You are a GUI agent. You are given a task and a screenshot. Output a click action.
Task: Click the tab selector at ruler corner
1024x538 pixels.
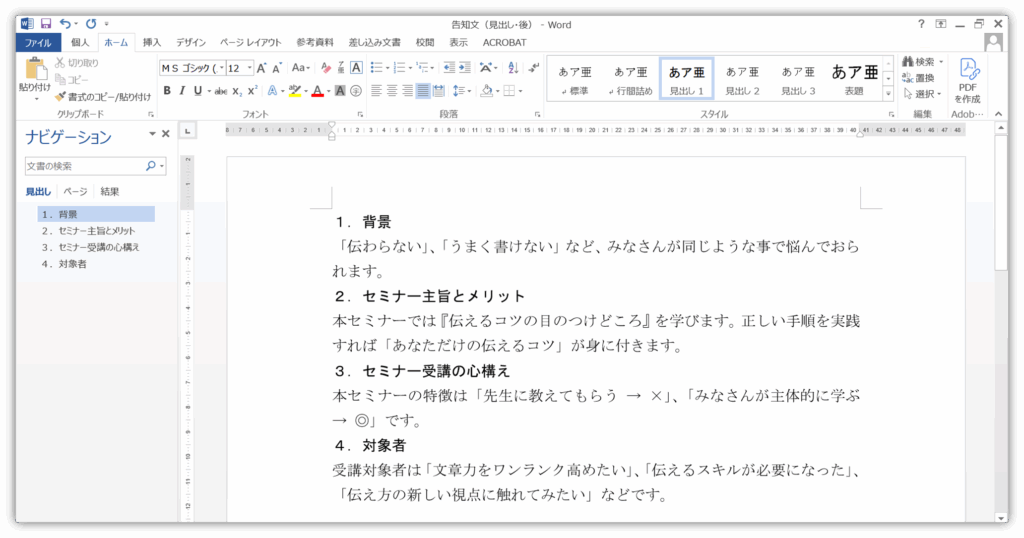(187, 131)
